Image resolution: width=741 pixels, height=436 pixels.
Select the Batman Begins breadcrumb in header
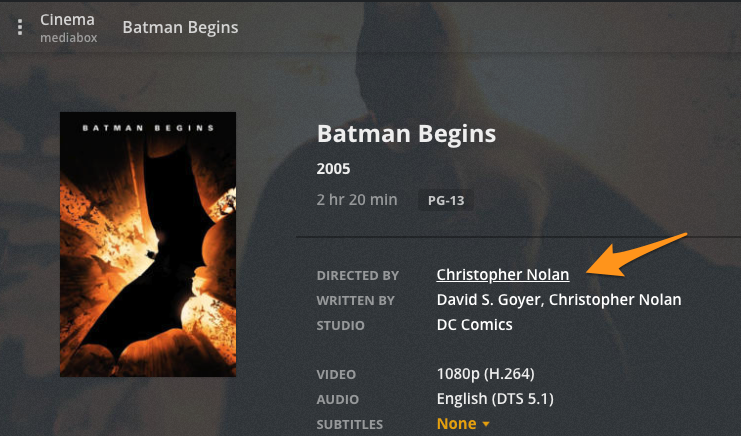click(x=180, y=27)
